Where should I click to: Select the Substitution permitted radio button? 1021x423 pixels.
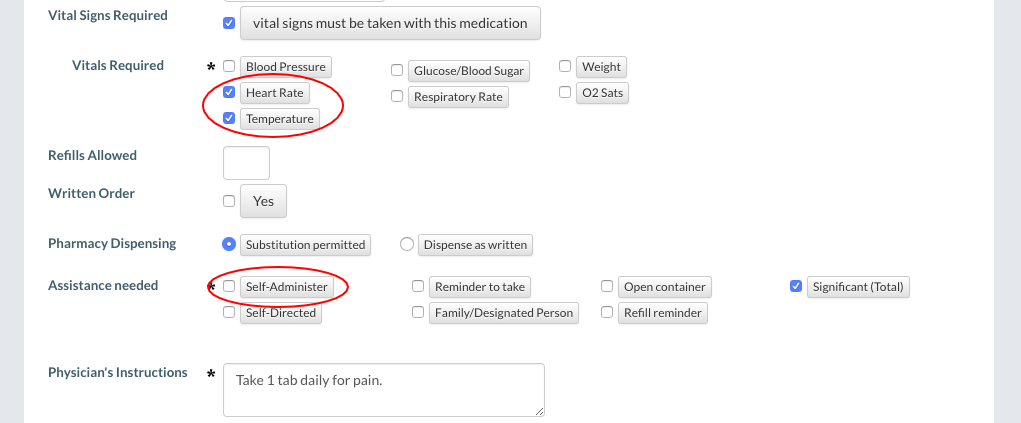[x=229, y=244]
